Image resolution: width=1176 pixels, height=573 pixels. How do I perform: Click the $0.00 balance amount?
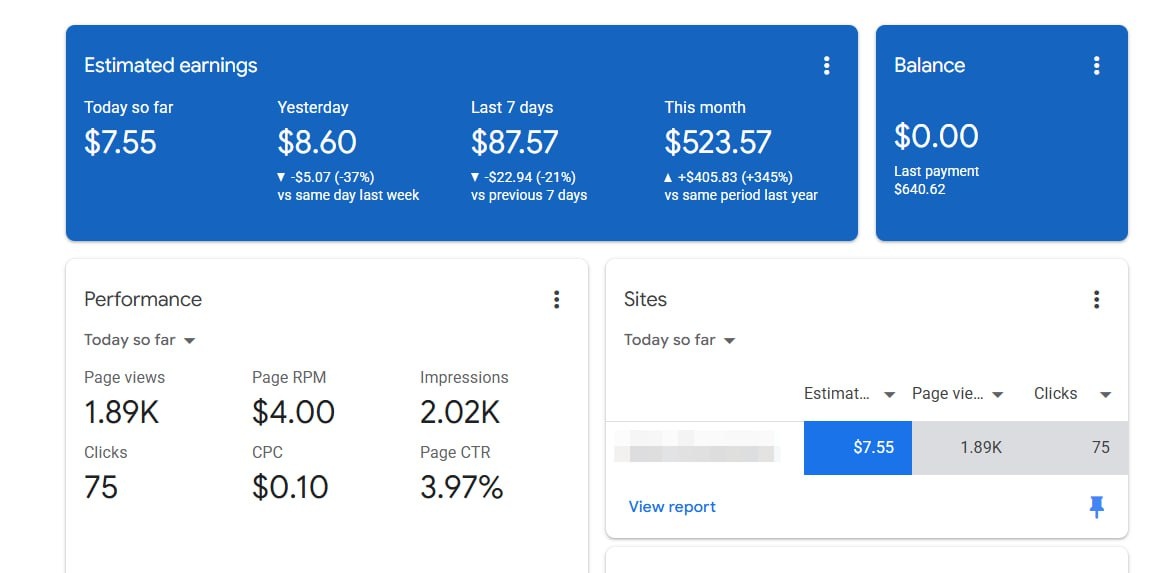[936, 136]
